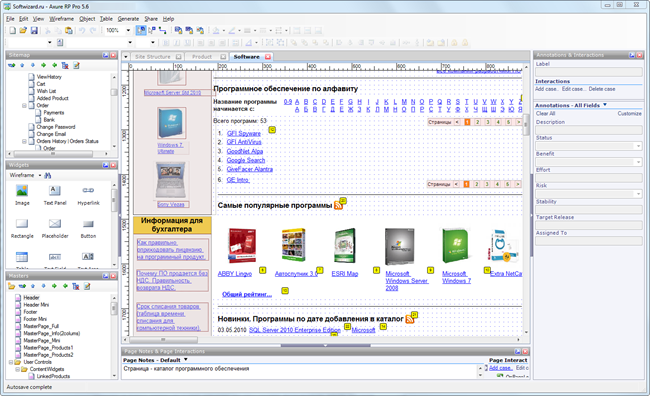Screen dimensions: 650x396
Task: Select the Header master
Action: click(31, 298)
